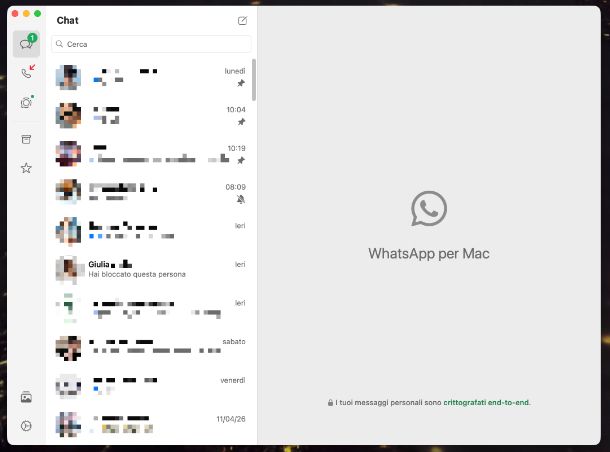This screenshot has height=452, width=610.
Task: Click the WhatsApp logo in empty pane
Action: pyautogui.click(x=429, y=208)
